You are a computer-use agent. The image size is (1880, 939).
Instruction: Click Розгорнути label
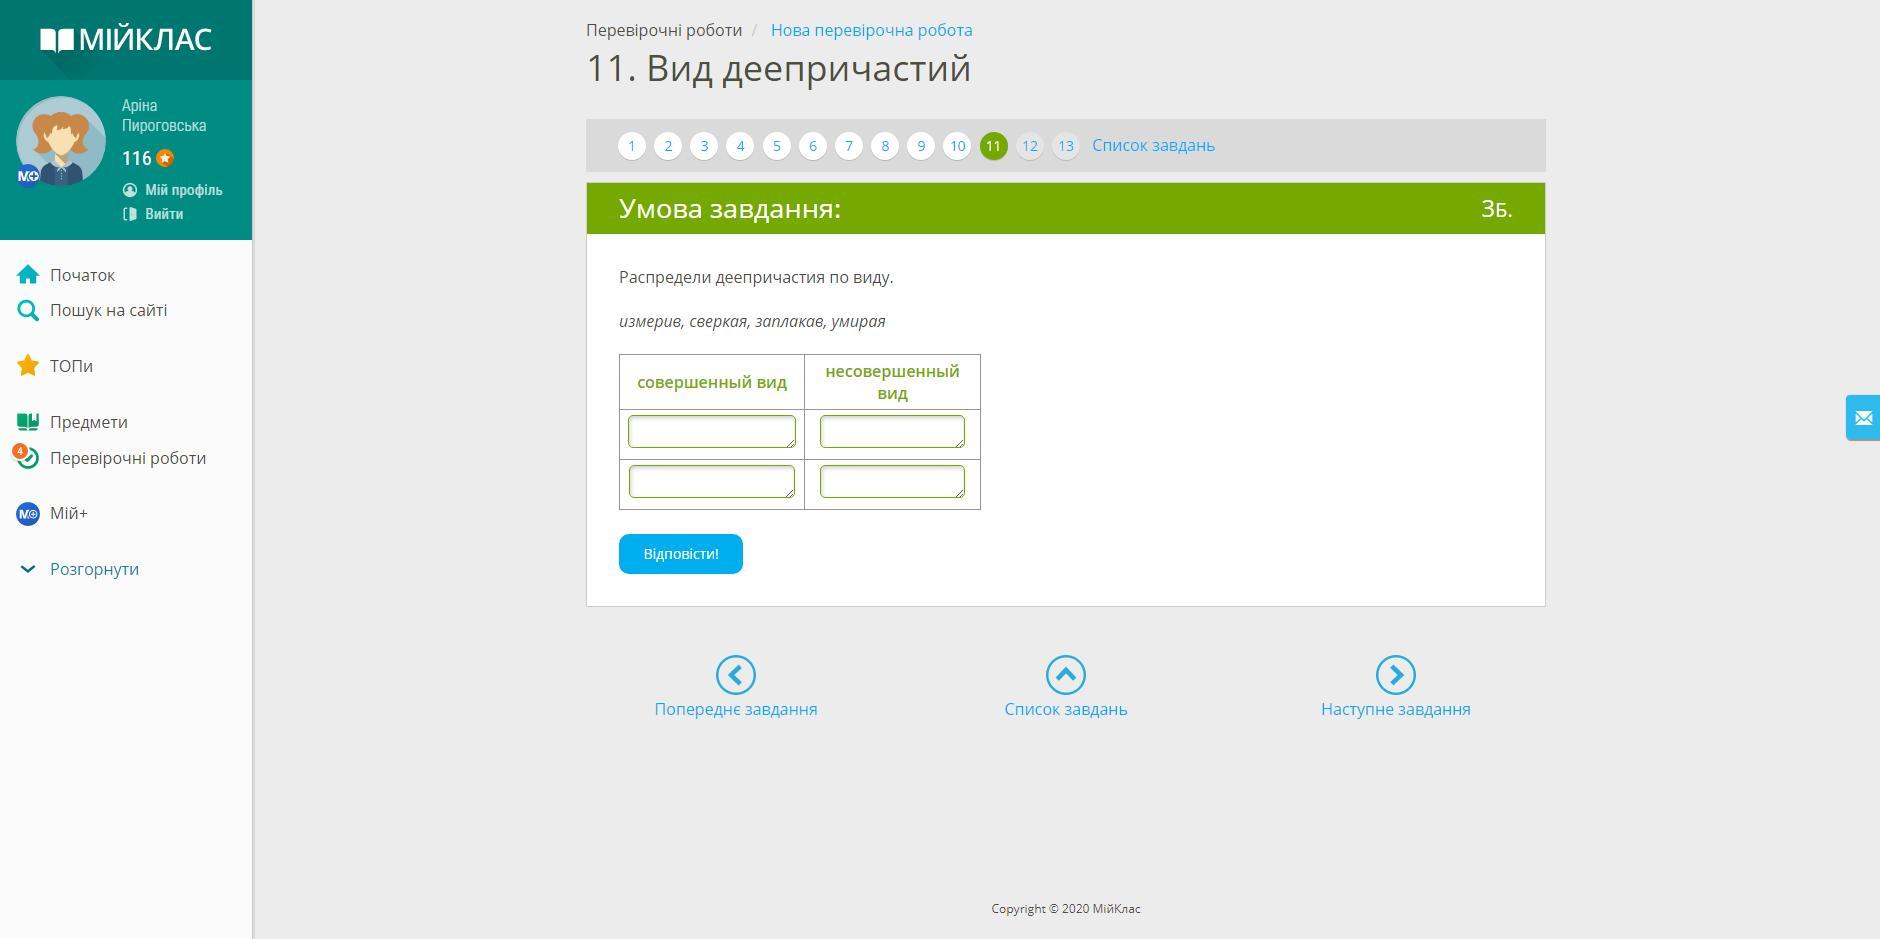[94, 569]
